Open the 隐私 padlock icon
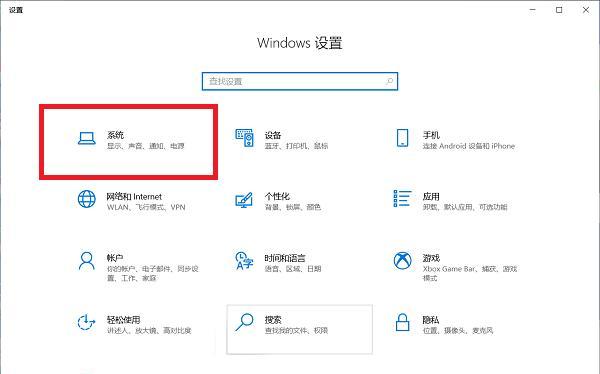Screen dimensions: 600x374 pos(402,322)
